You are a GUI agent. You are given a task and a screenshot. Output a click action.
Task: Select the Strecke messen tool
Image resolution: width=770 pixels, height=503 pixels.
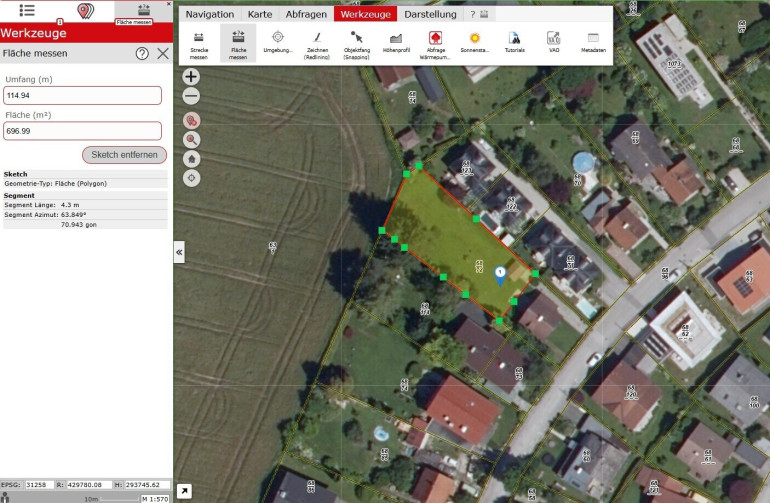pyautogui.click(x=198, y=43)
